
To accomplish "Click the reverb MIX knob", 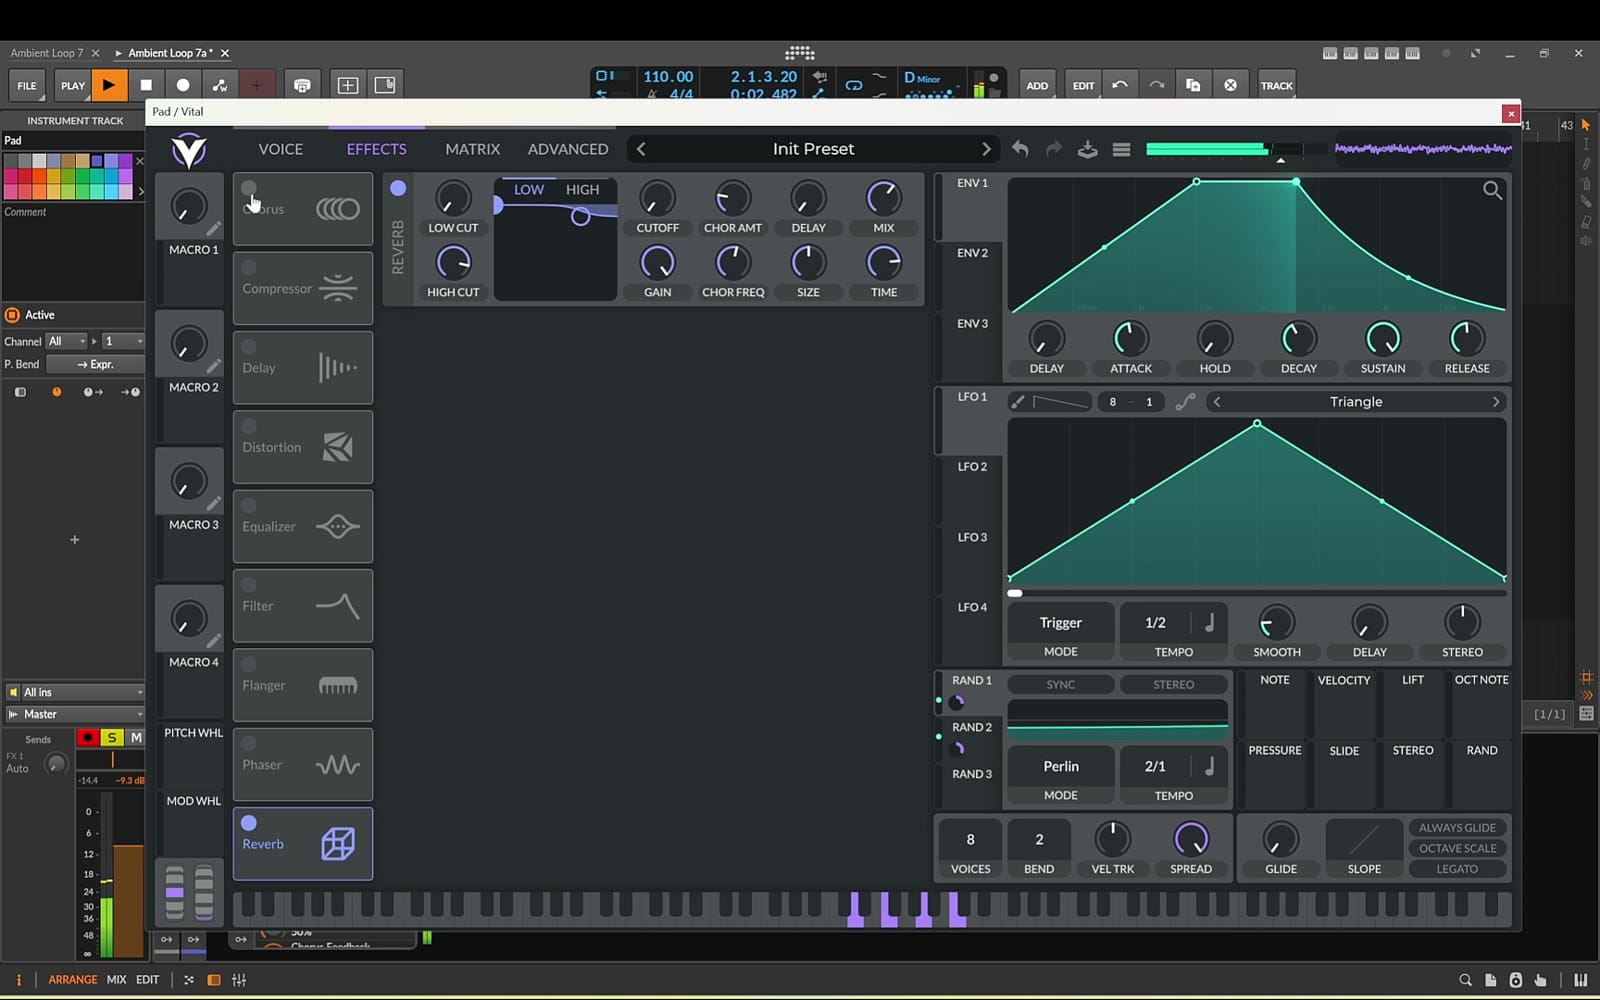I will 884,198.
